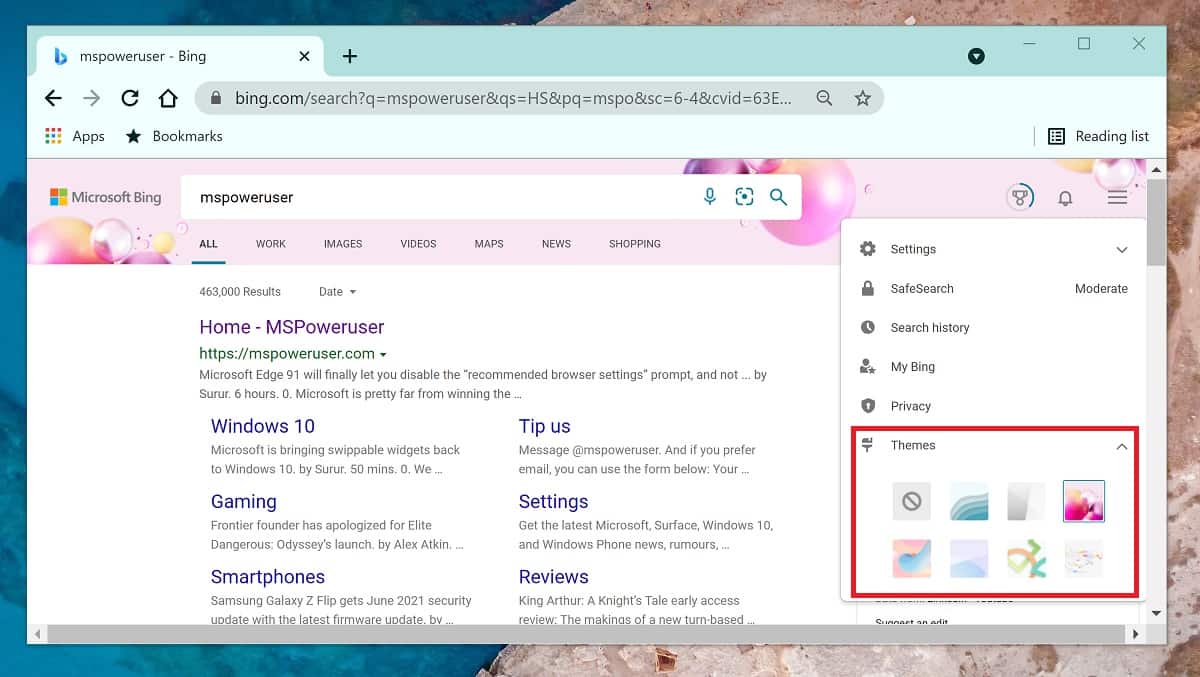
Task: Open the Date filter dropdown
Action: point(337,292)
